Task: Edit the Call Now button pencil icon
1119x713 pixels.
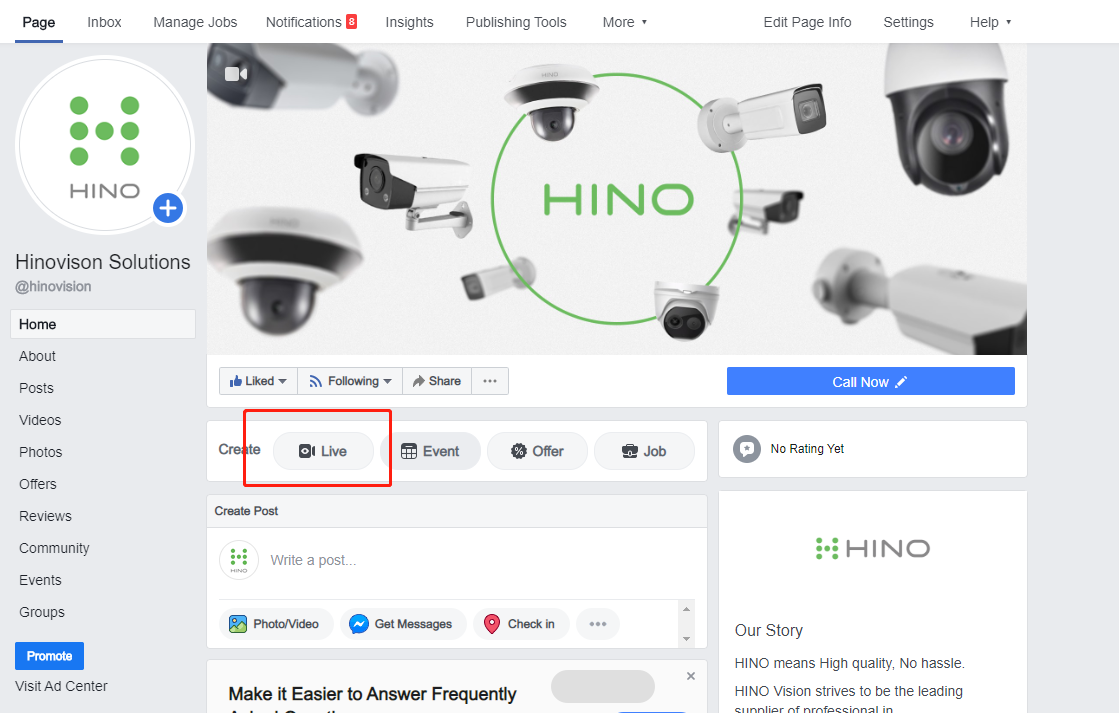Action: coord(901,382)
